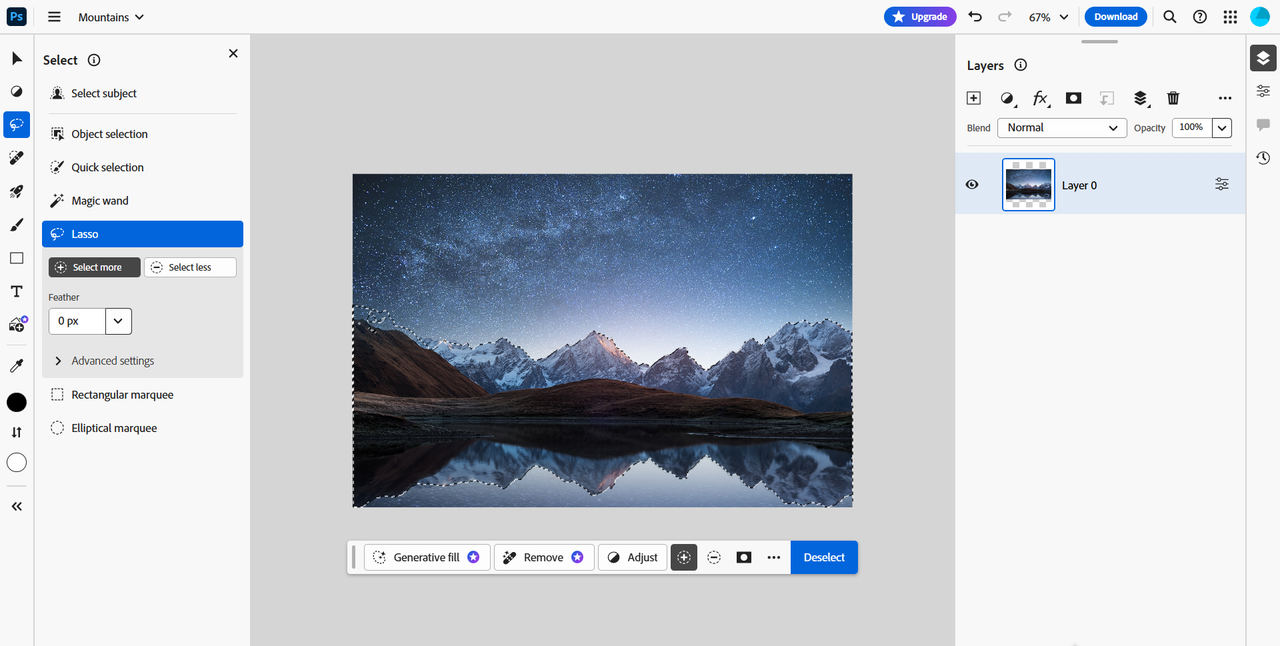Image resolution: width=1280 pixels, height=646 pixels.
Task: Select the Move tool in left toolbar
Action: click(17, 59)
